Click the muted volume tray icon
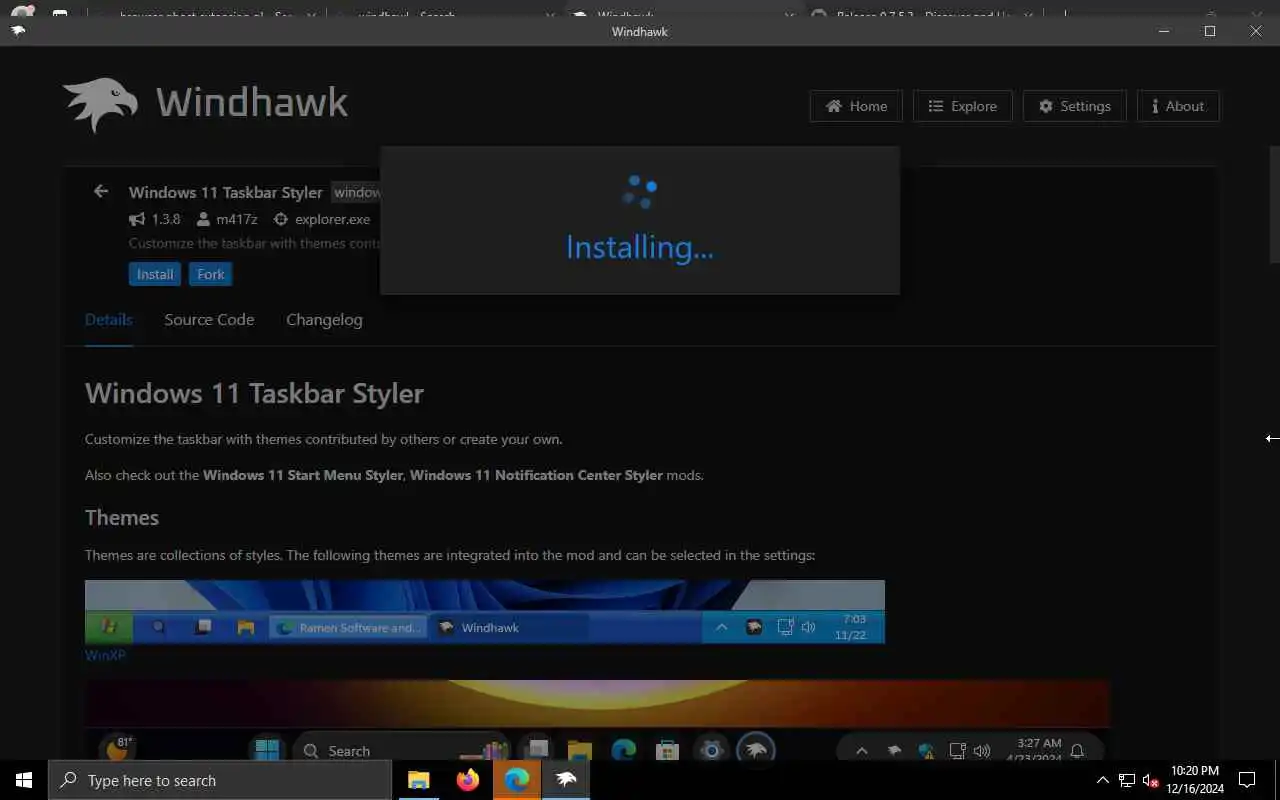Image resolution: width=1280 pixels, height=800 pixels. [1151, 780]
